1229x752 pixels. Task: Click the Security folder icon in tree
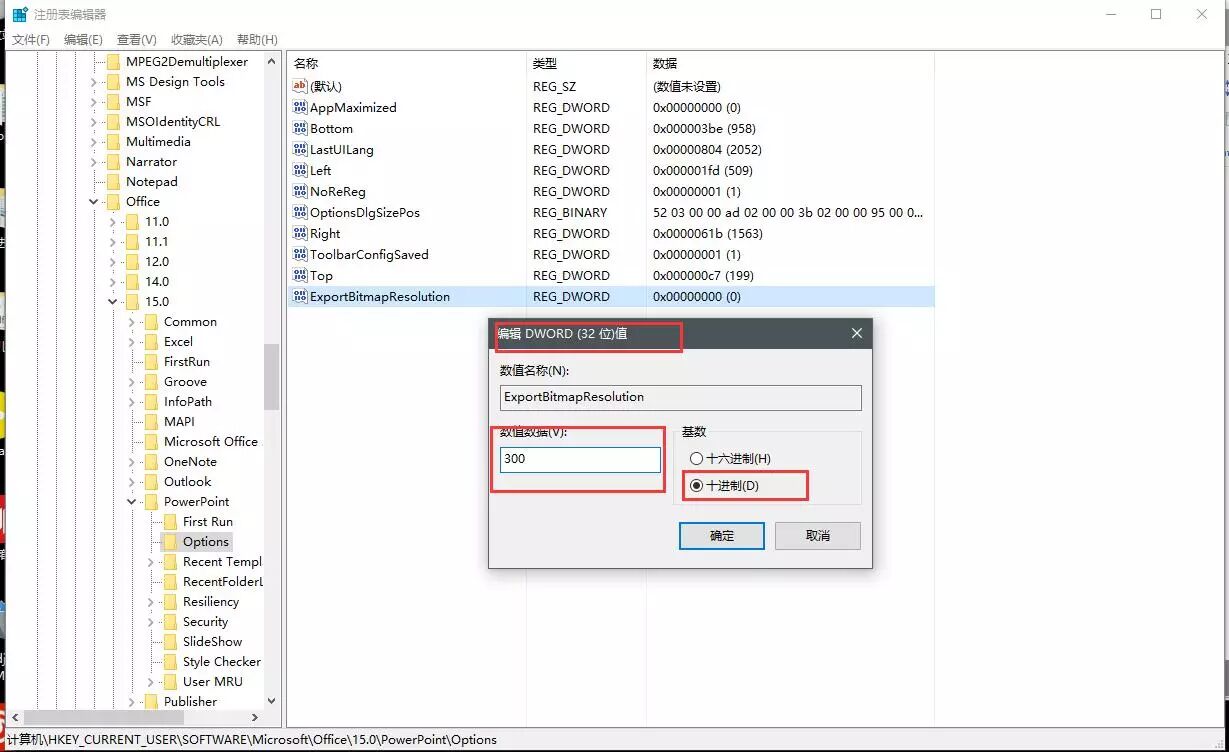click(x=170, y=621)
